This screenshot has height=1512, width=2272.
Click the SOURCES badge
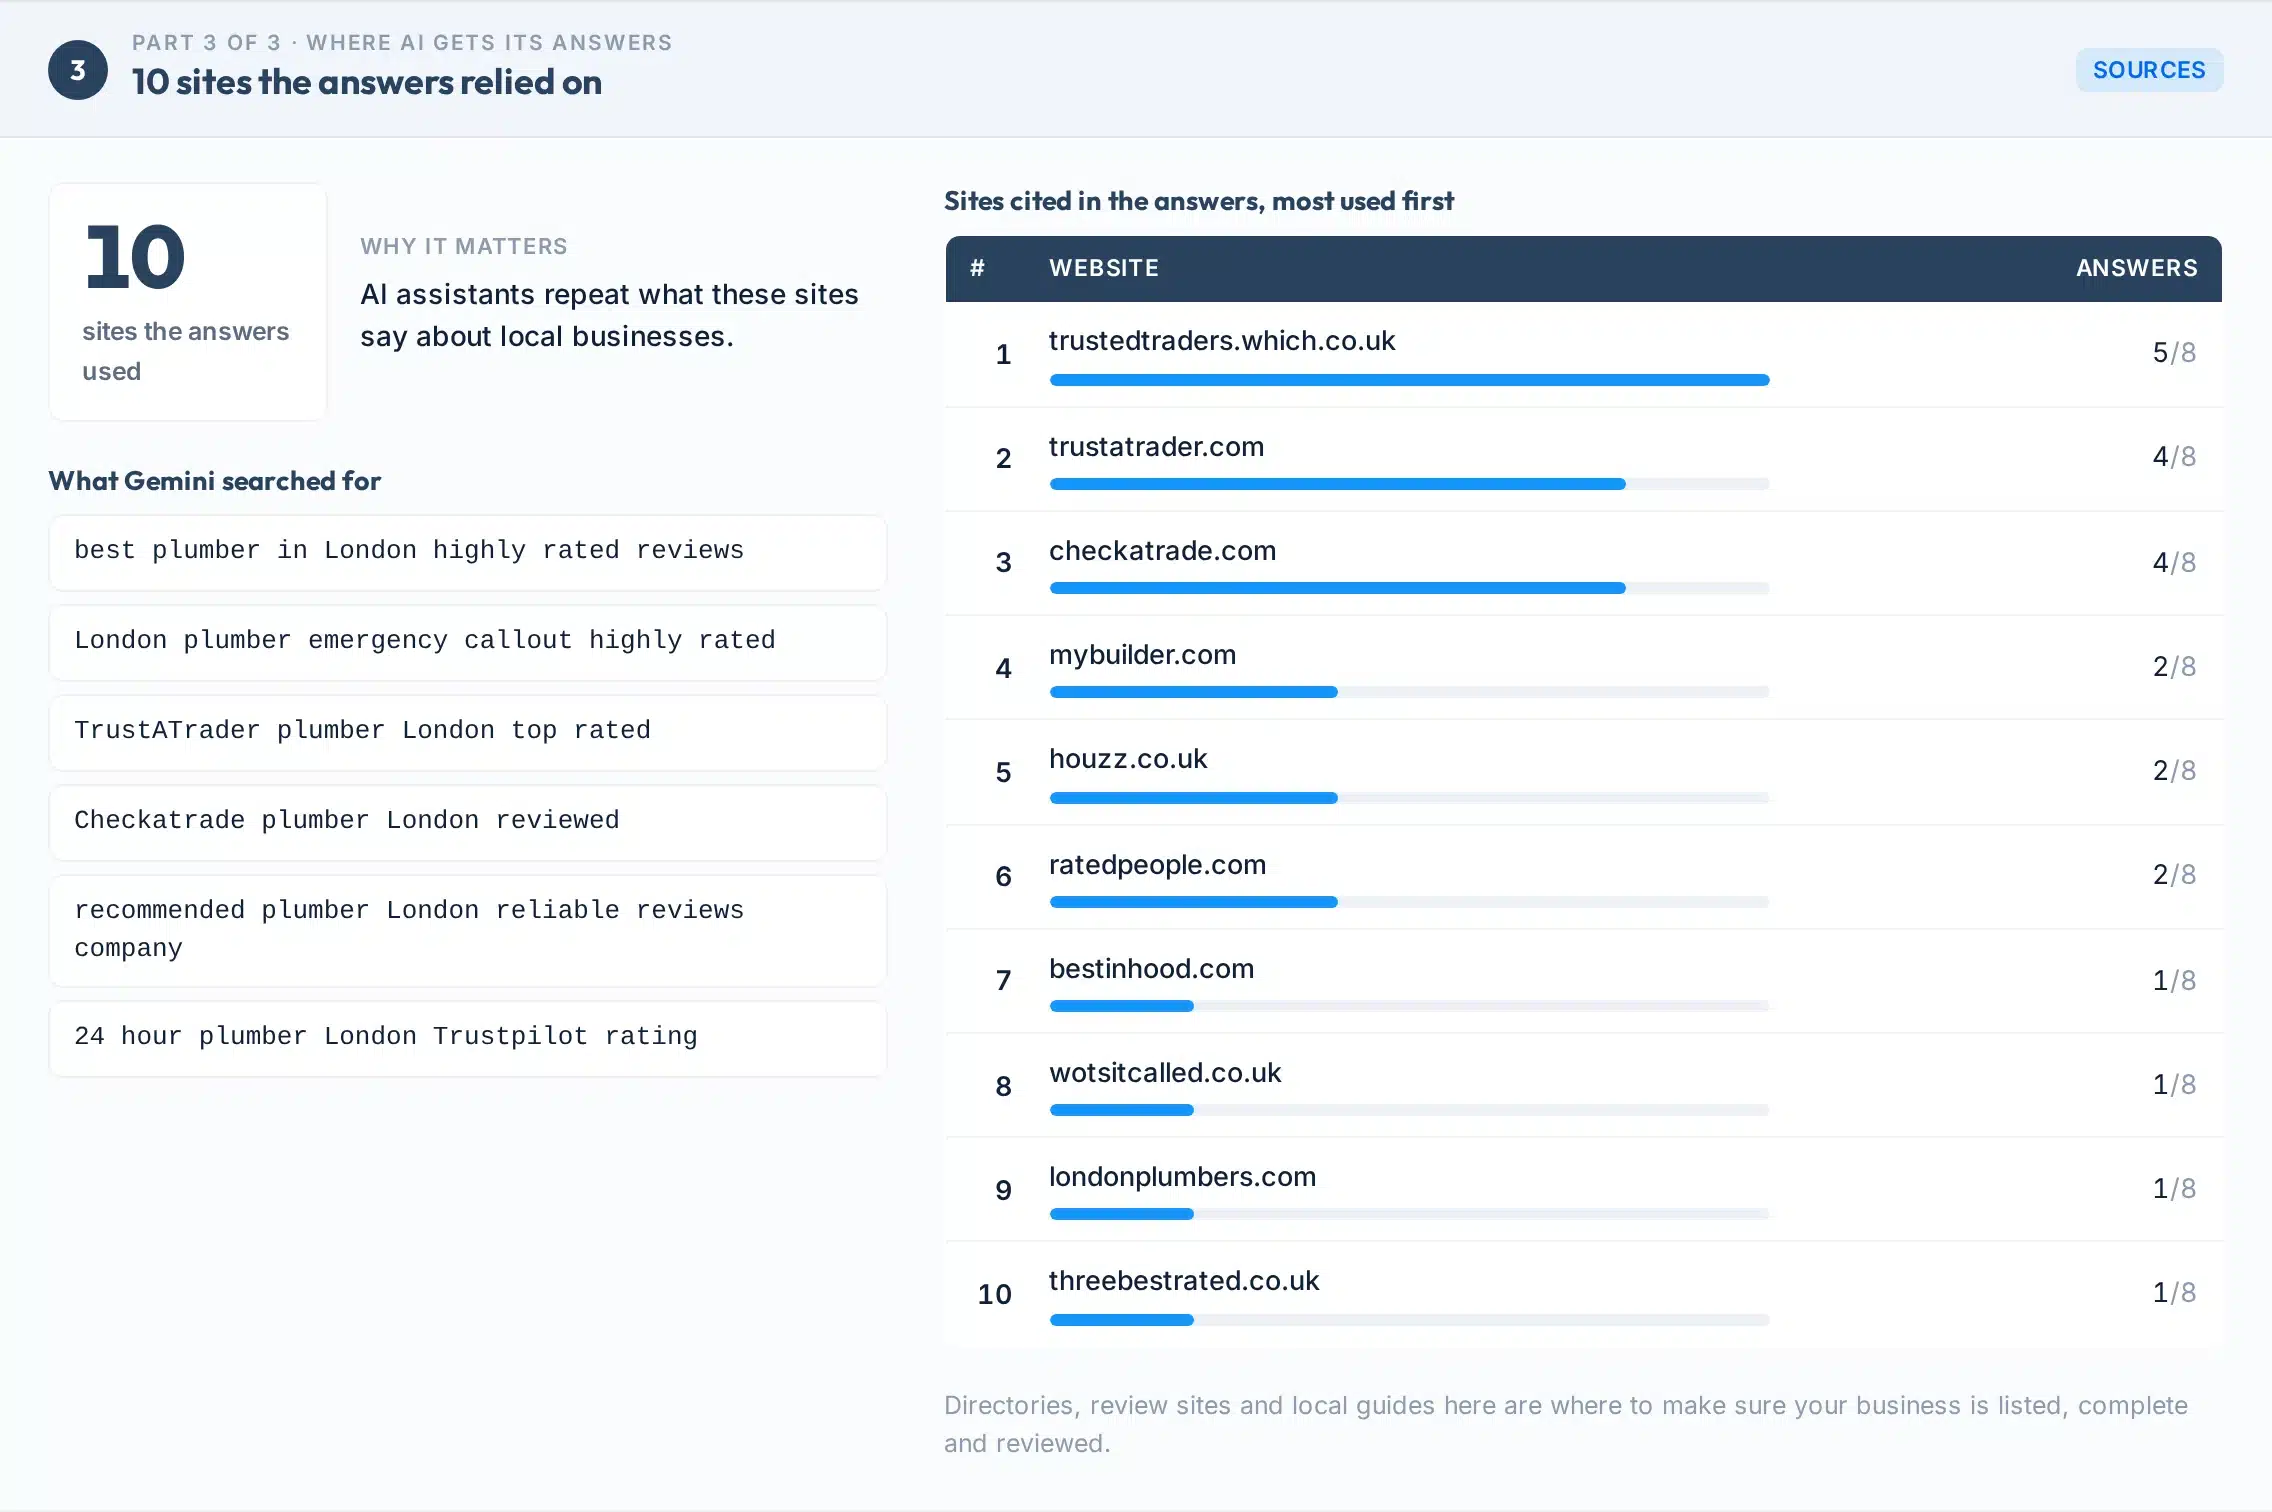2149,70
